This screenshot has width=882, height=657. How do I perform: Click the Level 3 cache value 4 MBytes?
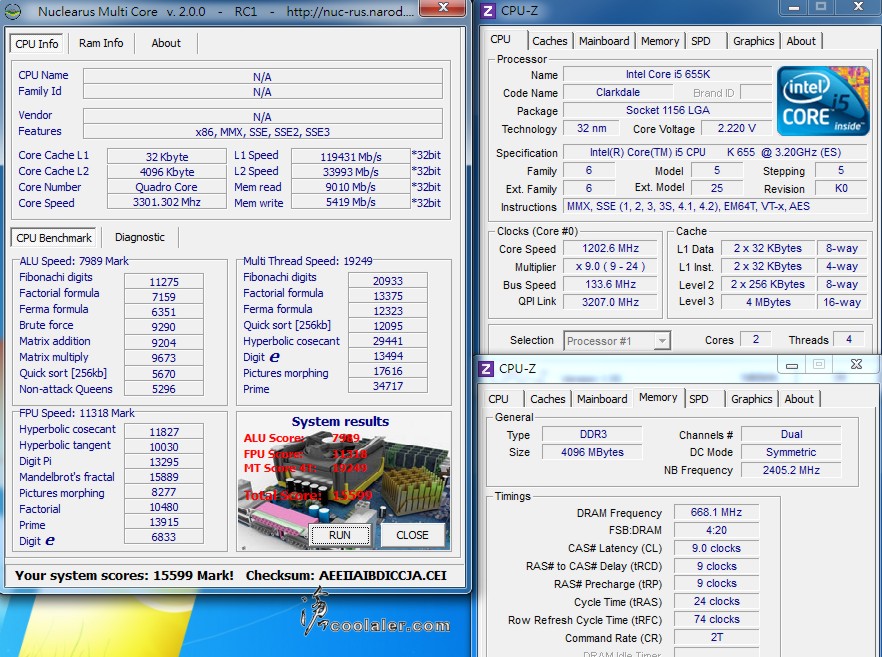coord(768,302)
